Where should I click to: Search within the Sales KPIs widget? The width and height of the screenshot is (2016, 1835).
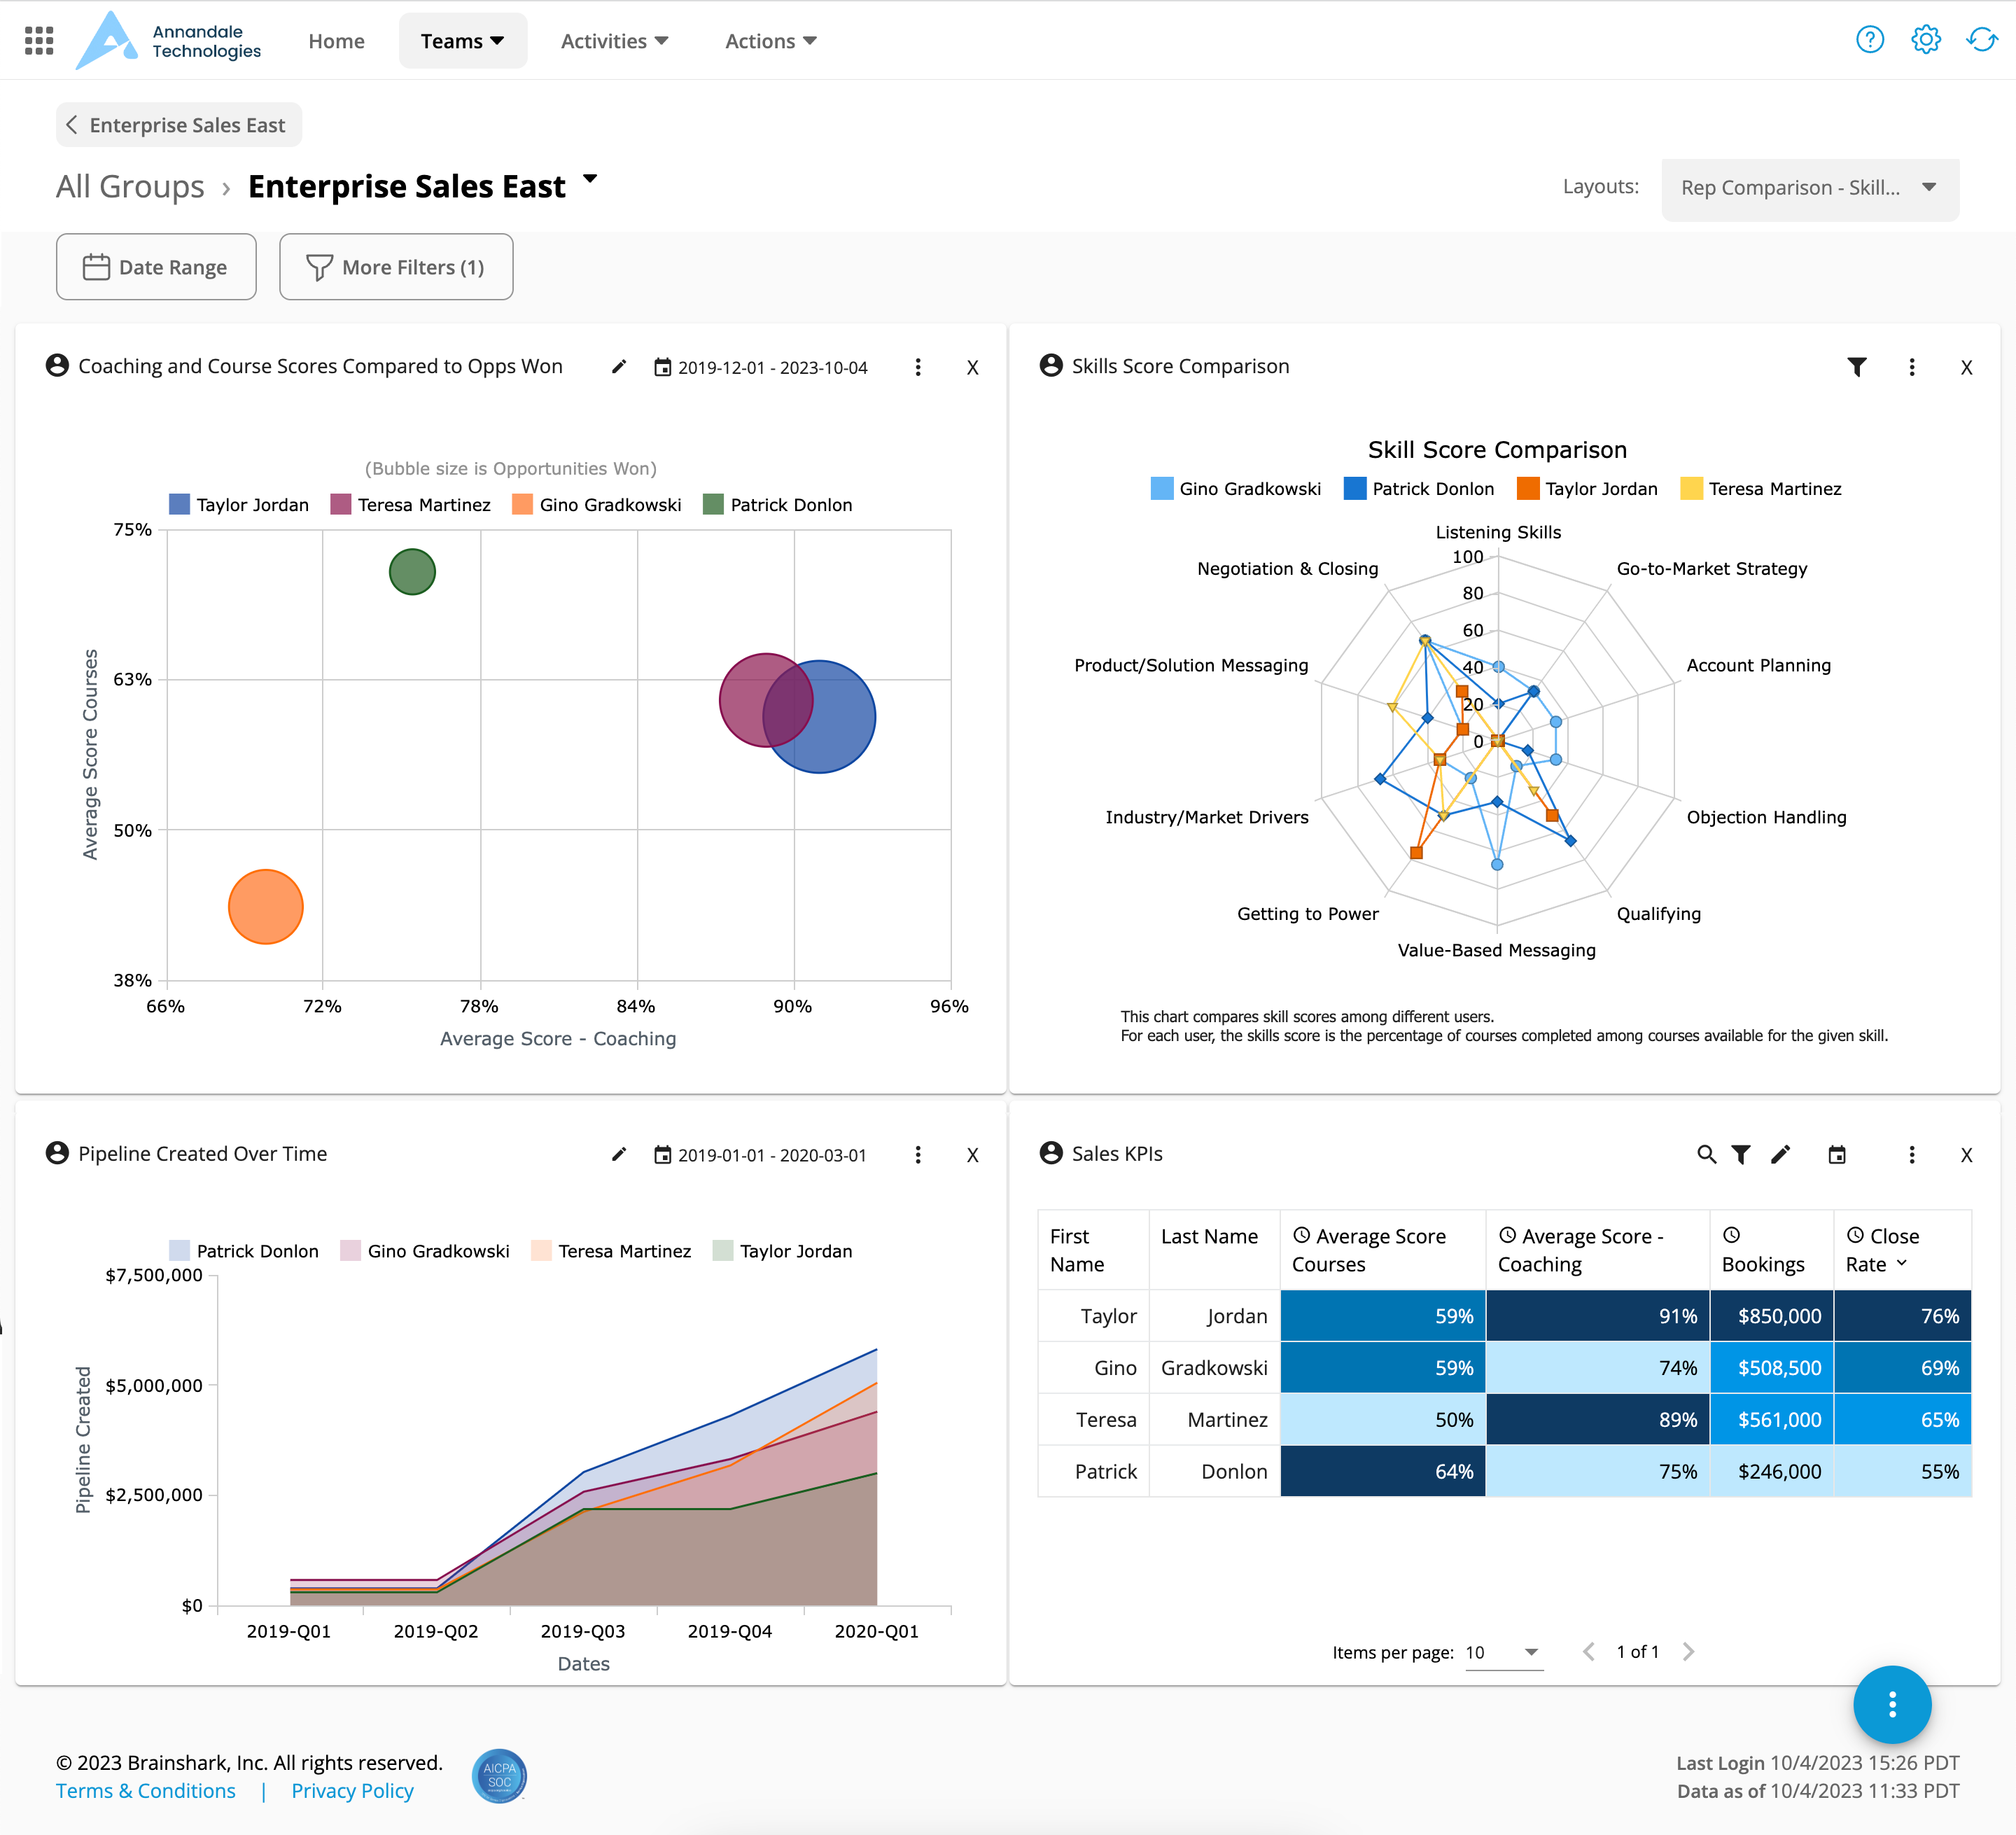pyautogui.click(x=1707, y=1154)
